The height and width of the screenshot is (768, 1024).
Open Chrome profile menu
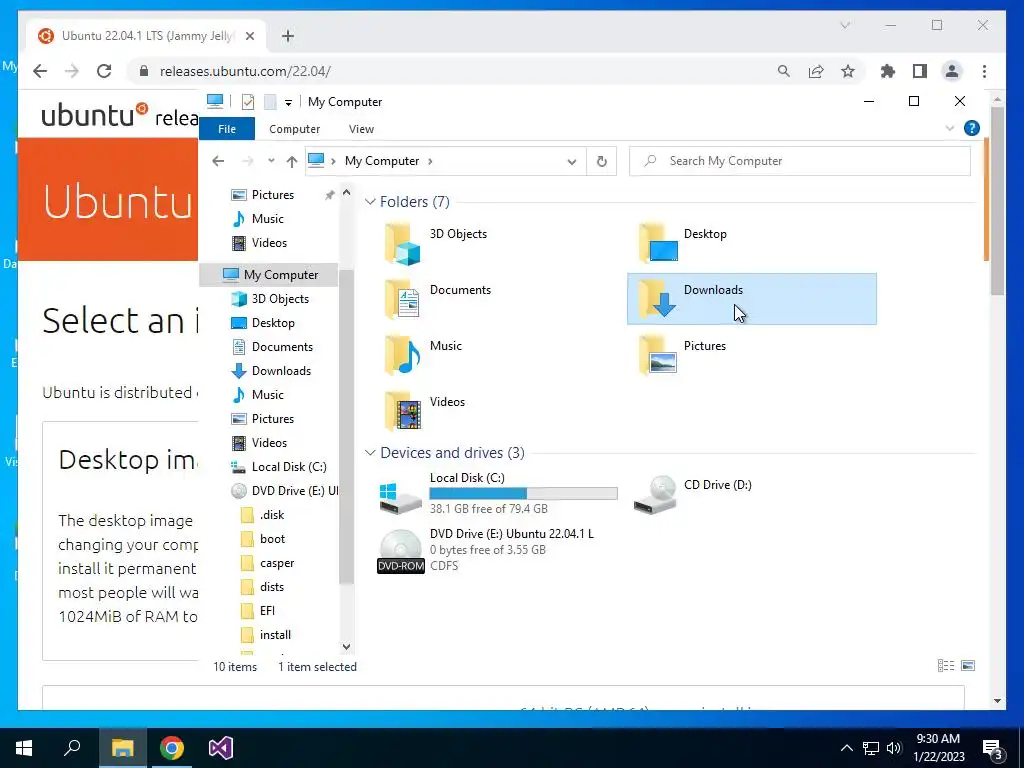click(x=952, y=71)
